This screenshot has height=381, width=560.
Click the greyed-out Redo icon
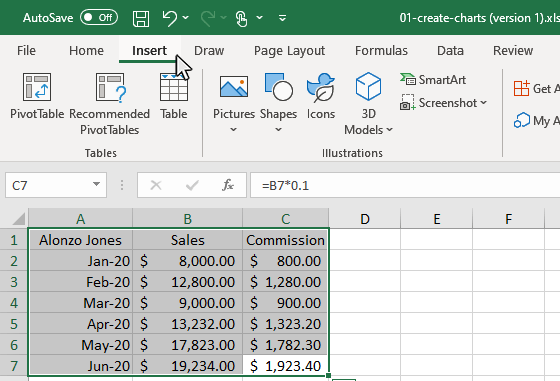coord(208,18)
